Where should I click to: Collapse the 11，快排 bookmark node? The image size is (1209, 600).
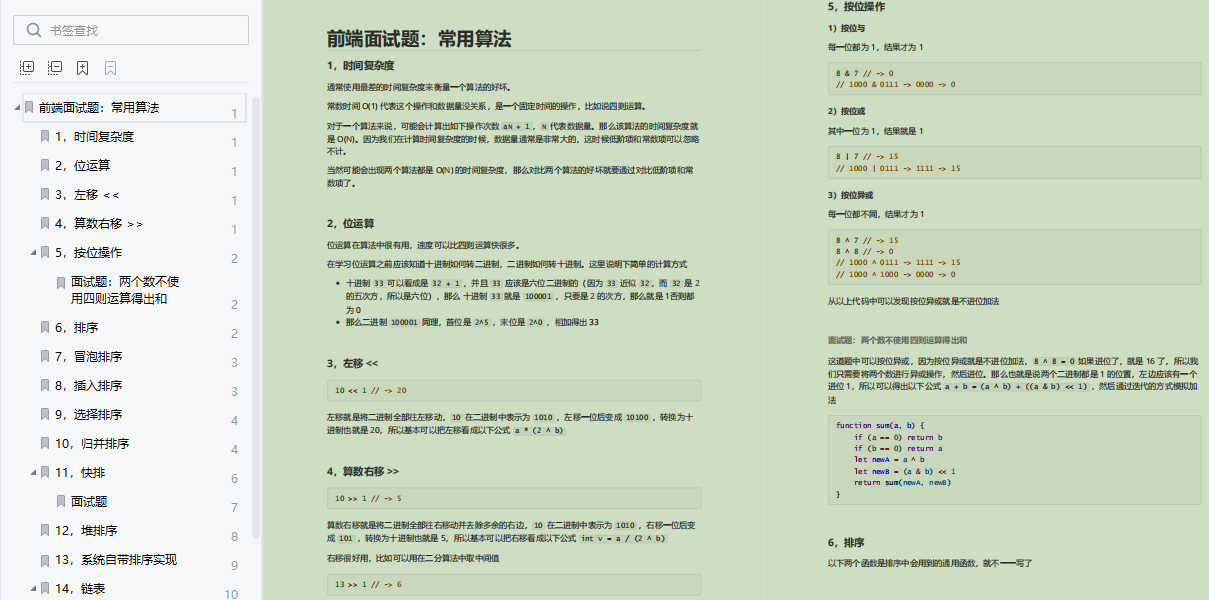[33, 473]
